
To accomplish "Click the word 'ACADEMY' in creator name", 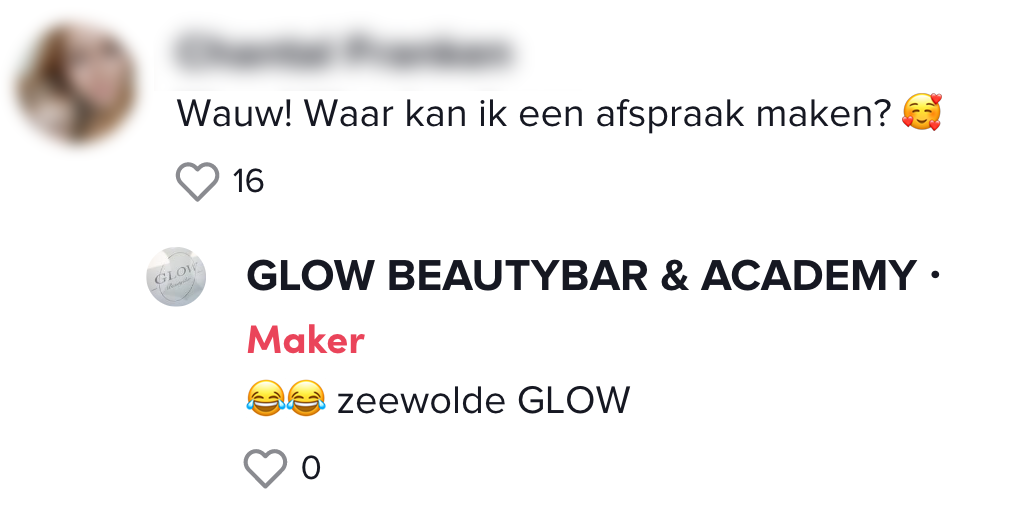I will (x=809, y=276).
